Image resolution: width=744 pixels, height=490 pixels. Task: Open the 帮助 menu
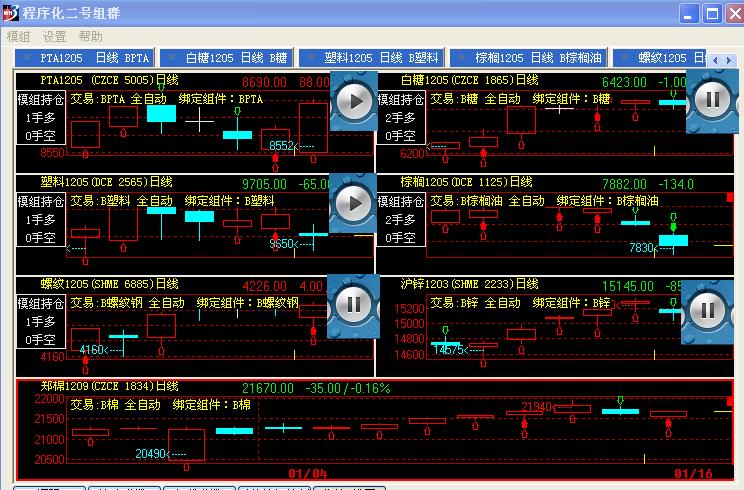pyautogui.click(x=90, y=36)
